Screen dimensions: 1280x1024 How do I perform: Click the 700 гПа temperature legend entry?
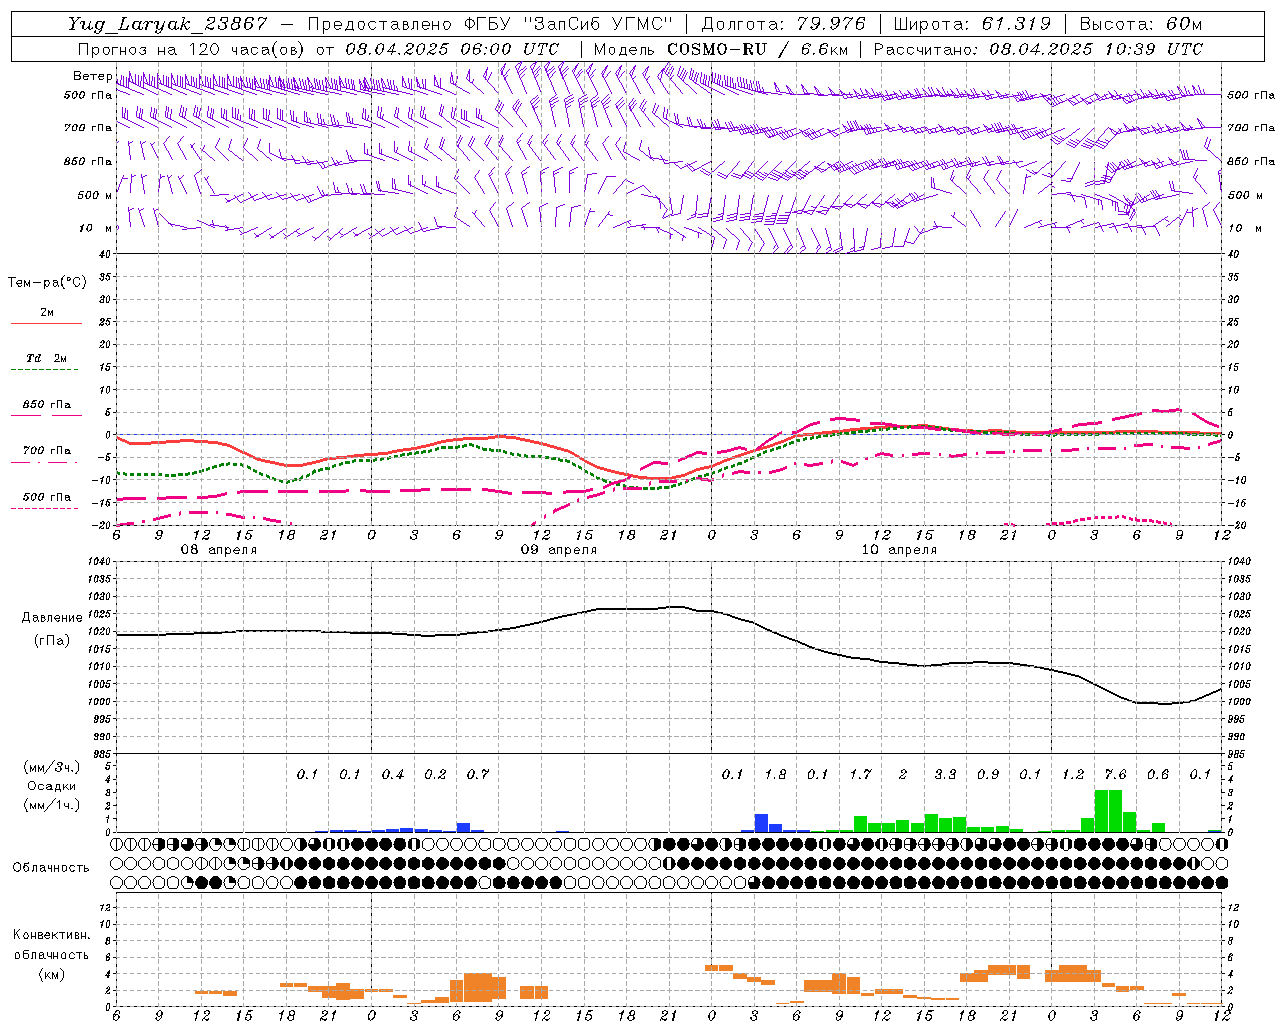point(47,451)
